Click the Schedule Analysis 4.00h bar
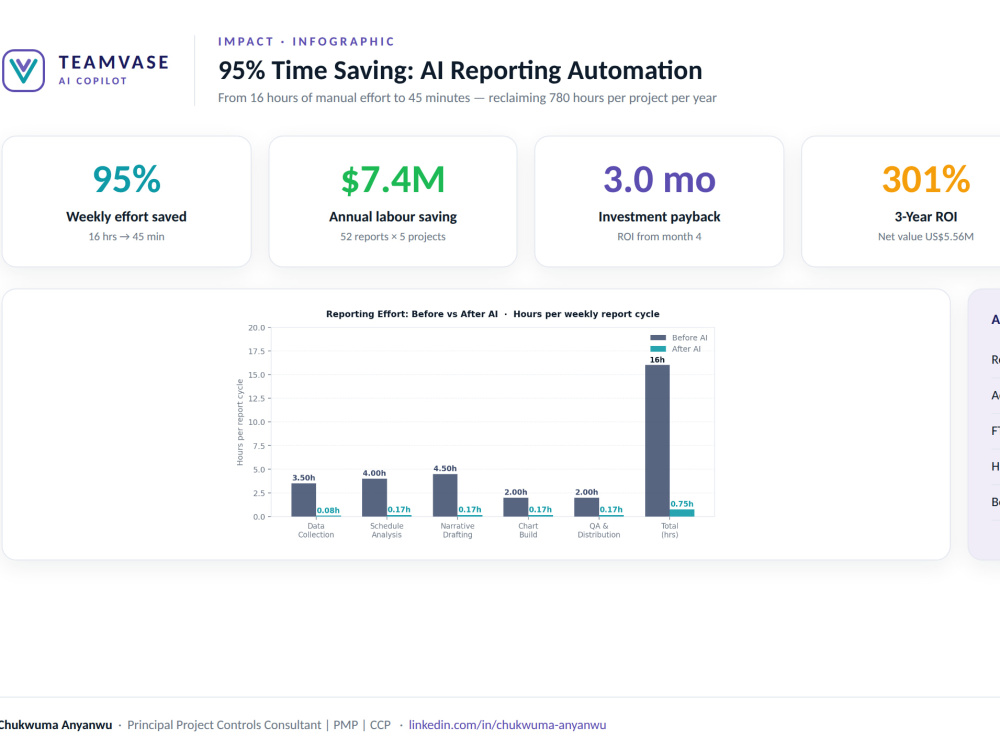The height and width of the screenshot is (750, 1000). [374, 497]
